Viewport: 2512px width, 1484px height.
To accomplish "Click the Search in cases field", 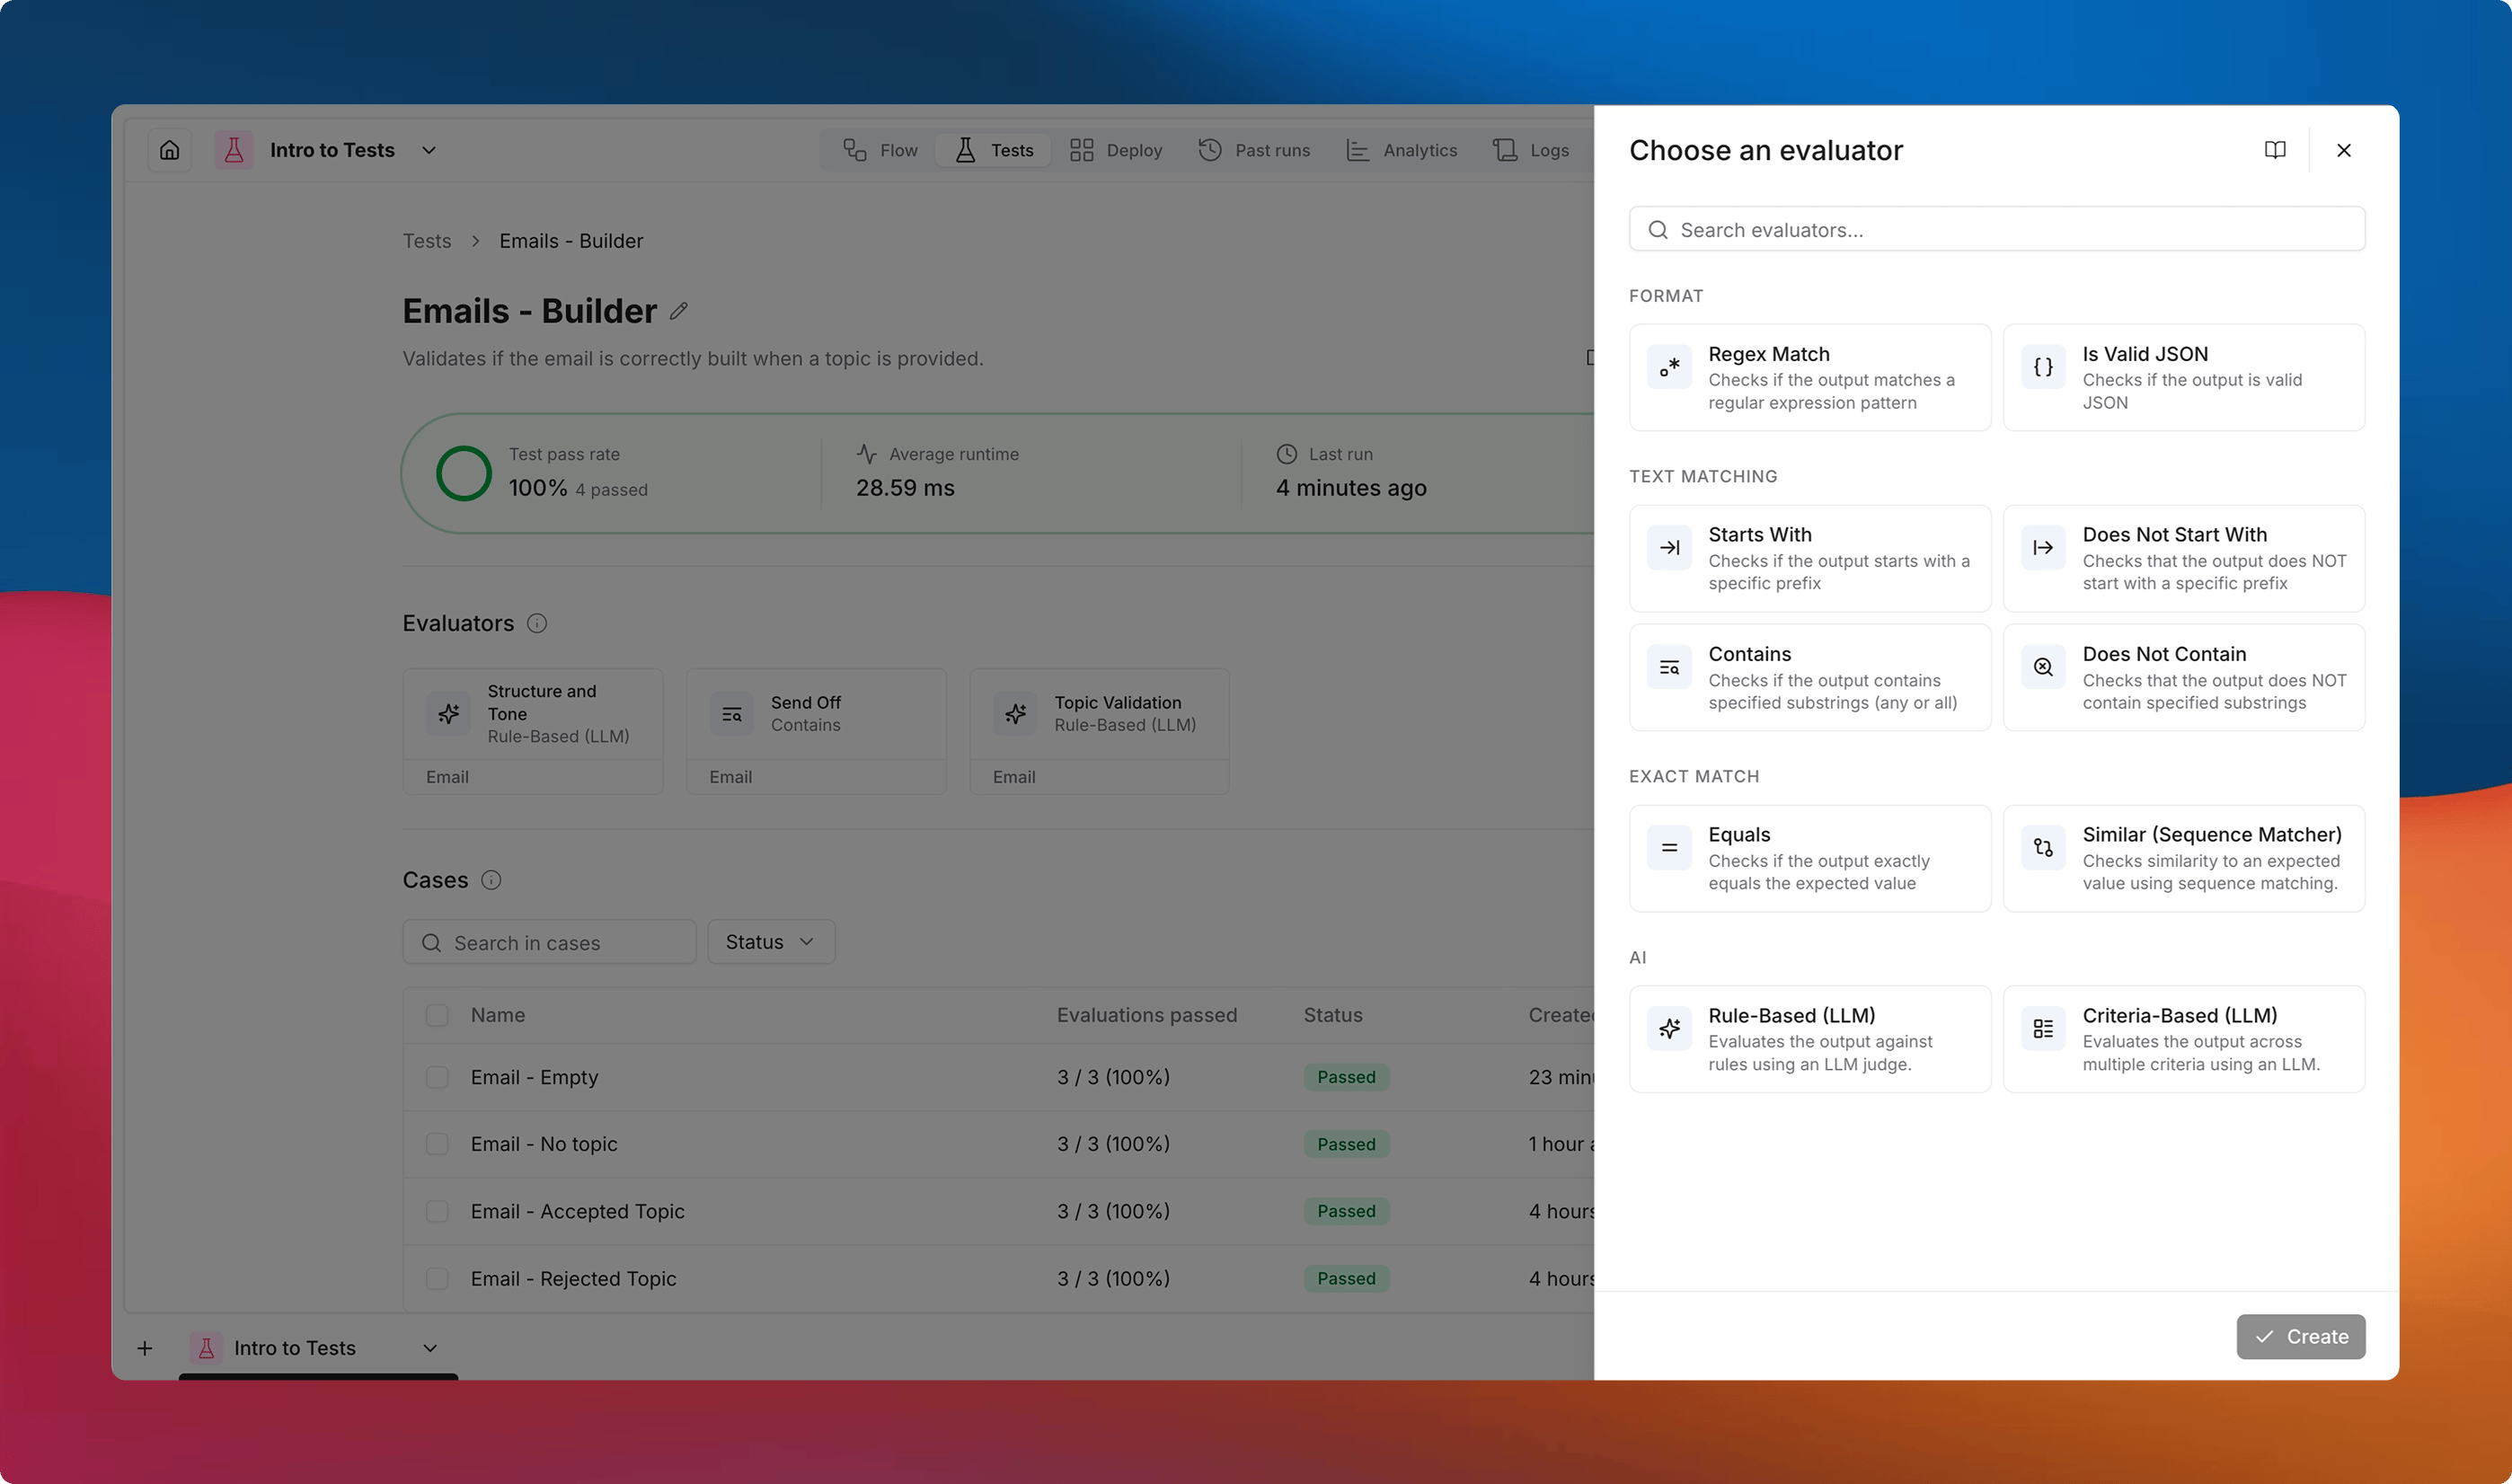I will [x=549, y=942].
